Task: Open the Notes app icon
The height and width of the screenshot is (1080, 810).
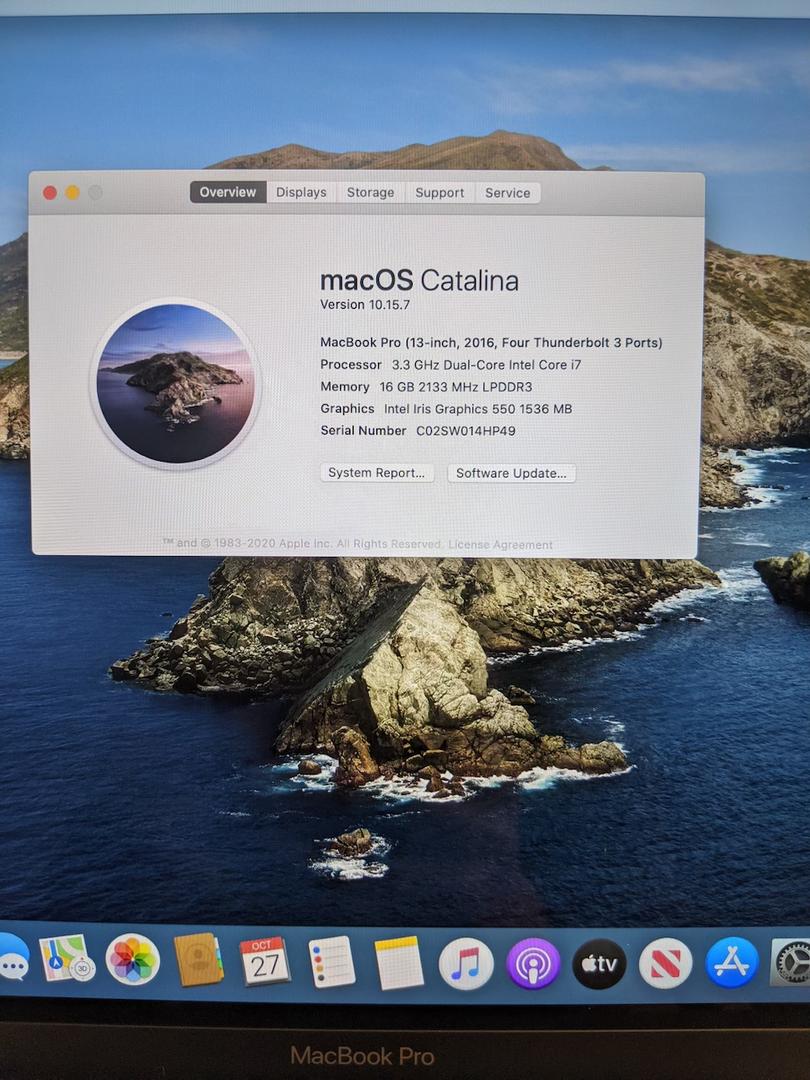Action: (399, 963)
